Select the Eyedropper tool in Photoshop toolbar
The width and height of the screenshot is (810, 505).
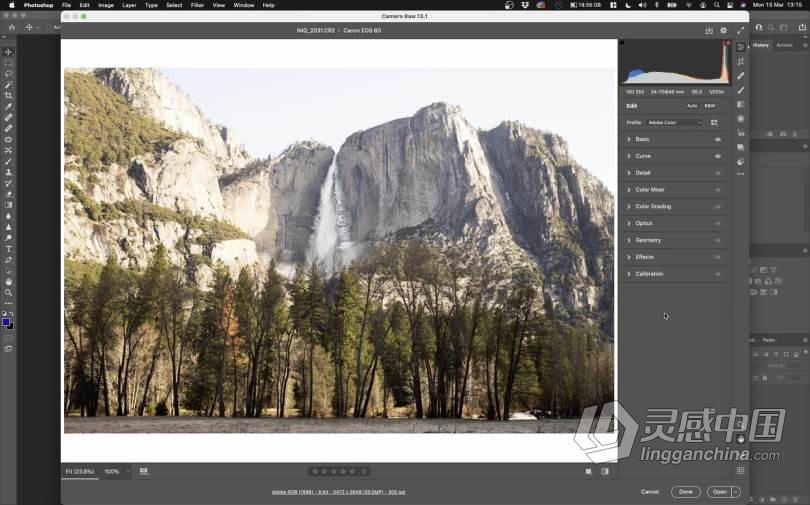tap(8, 106)
